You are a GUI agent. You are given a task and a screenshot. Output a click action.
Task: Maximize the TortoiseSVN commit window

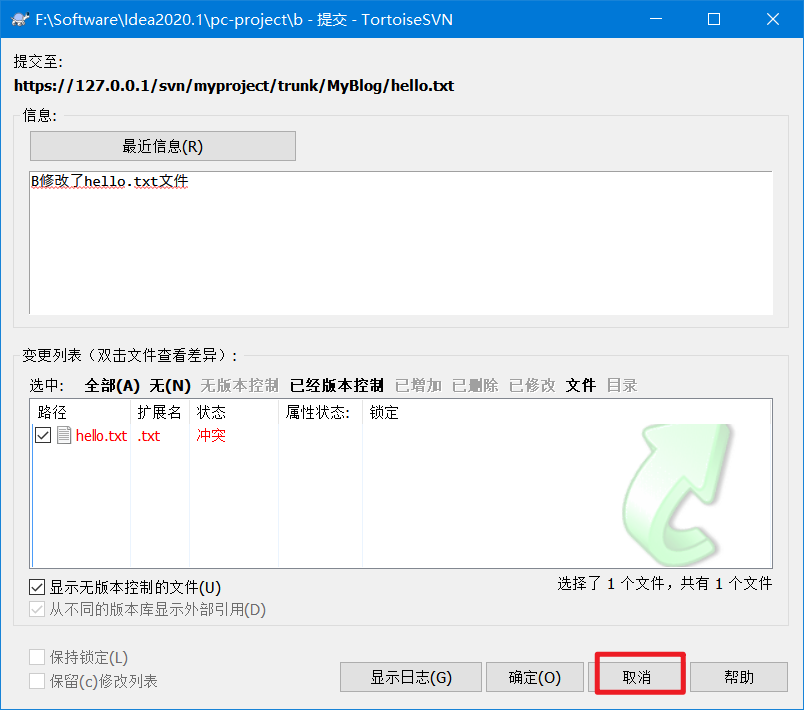[714, 19]
